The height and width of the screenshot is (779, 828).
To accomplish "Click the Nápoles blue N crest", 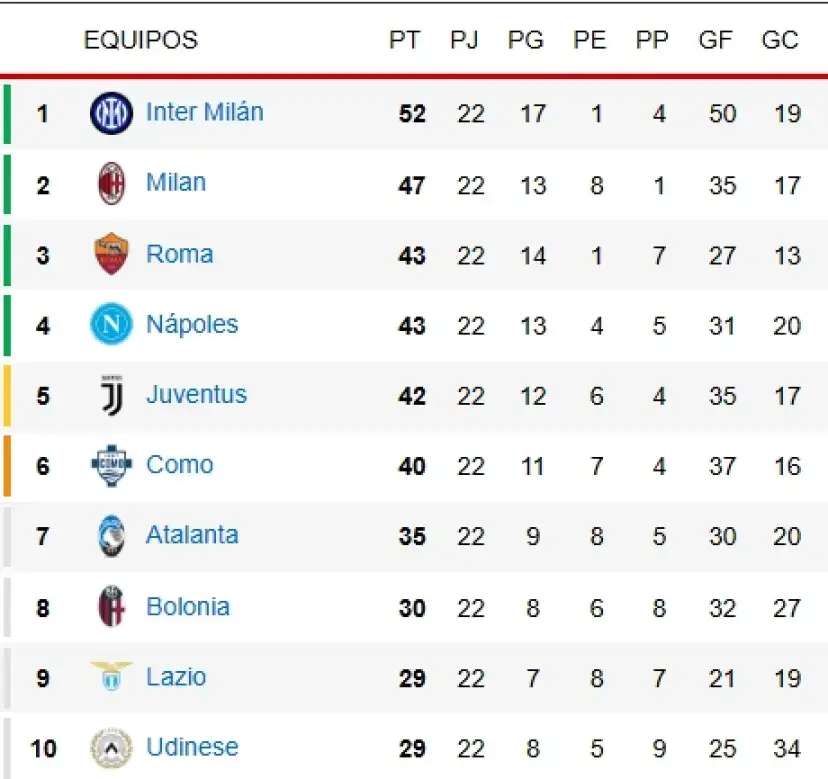I will click(x=111, y=325).
